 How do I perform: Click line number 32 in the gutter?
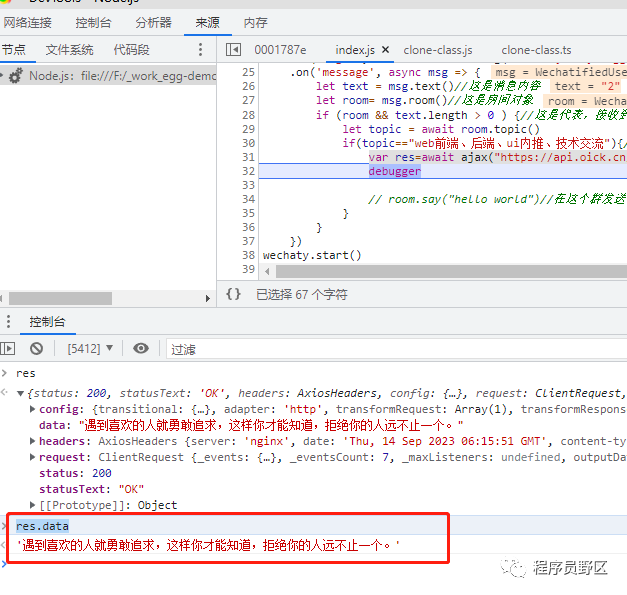tap(248, 171)
